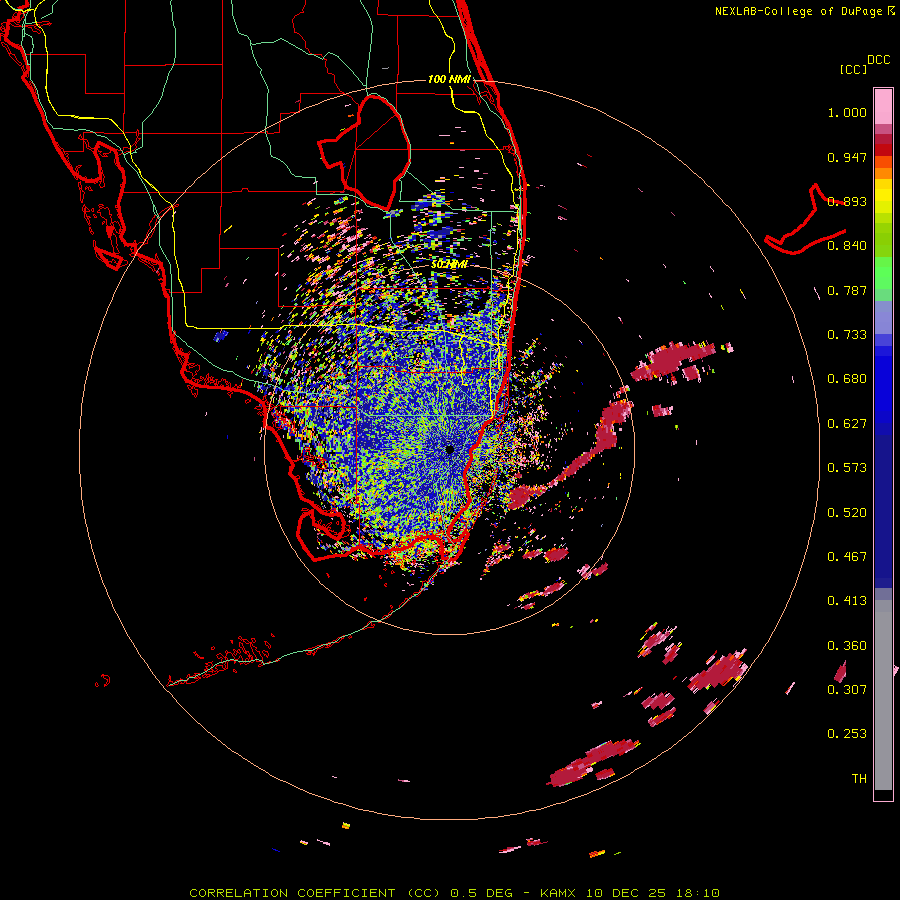Select the 0.307 scale value
This screenshot has height=900, width=900.
(x=847, y=690)
